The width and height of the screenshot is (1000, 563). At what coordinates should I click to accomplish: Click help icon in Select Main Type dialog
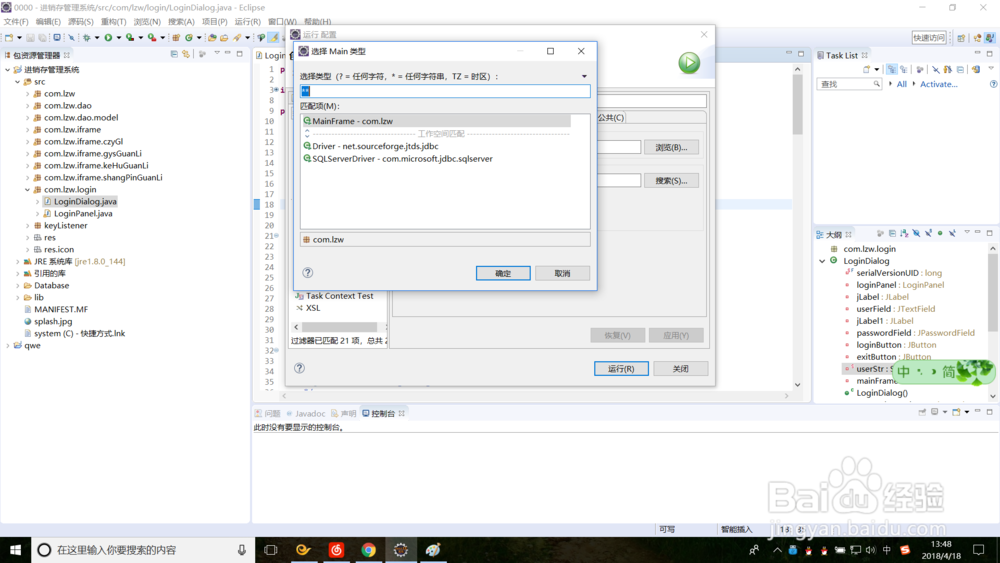point(307,273)
